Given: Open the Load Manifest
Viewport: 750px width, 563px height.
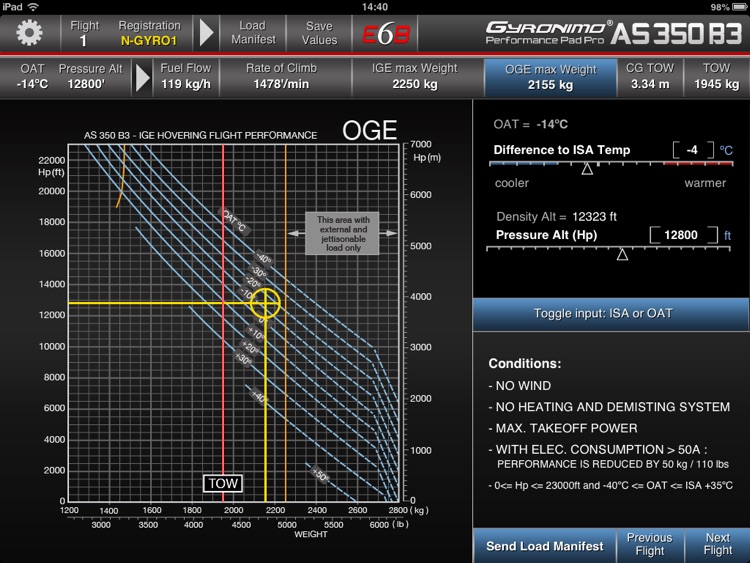Looking at the screenshot, I should coord(253,33).
